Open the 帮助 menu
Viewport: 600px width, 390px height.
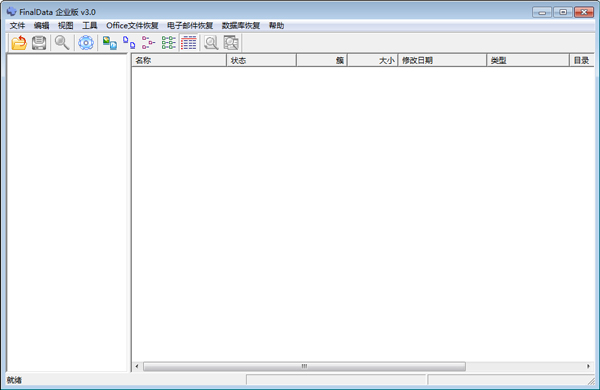(x=276, y=26)
